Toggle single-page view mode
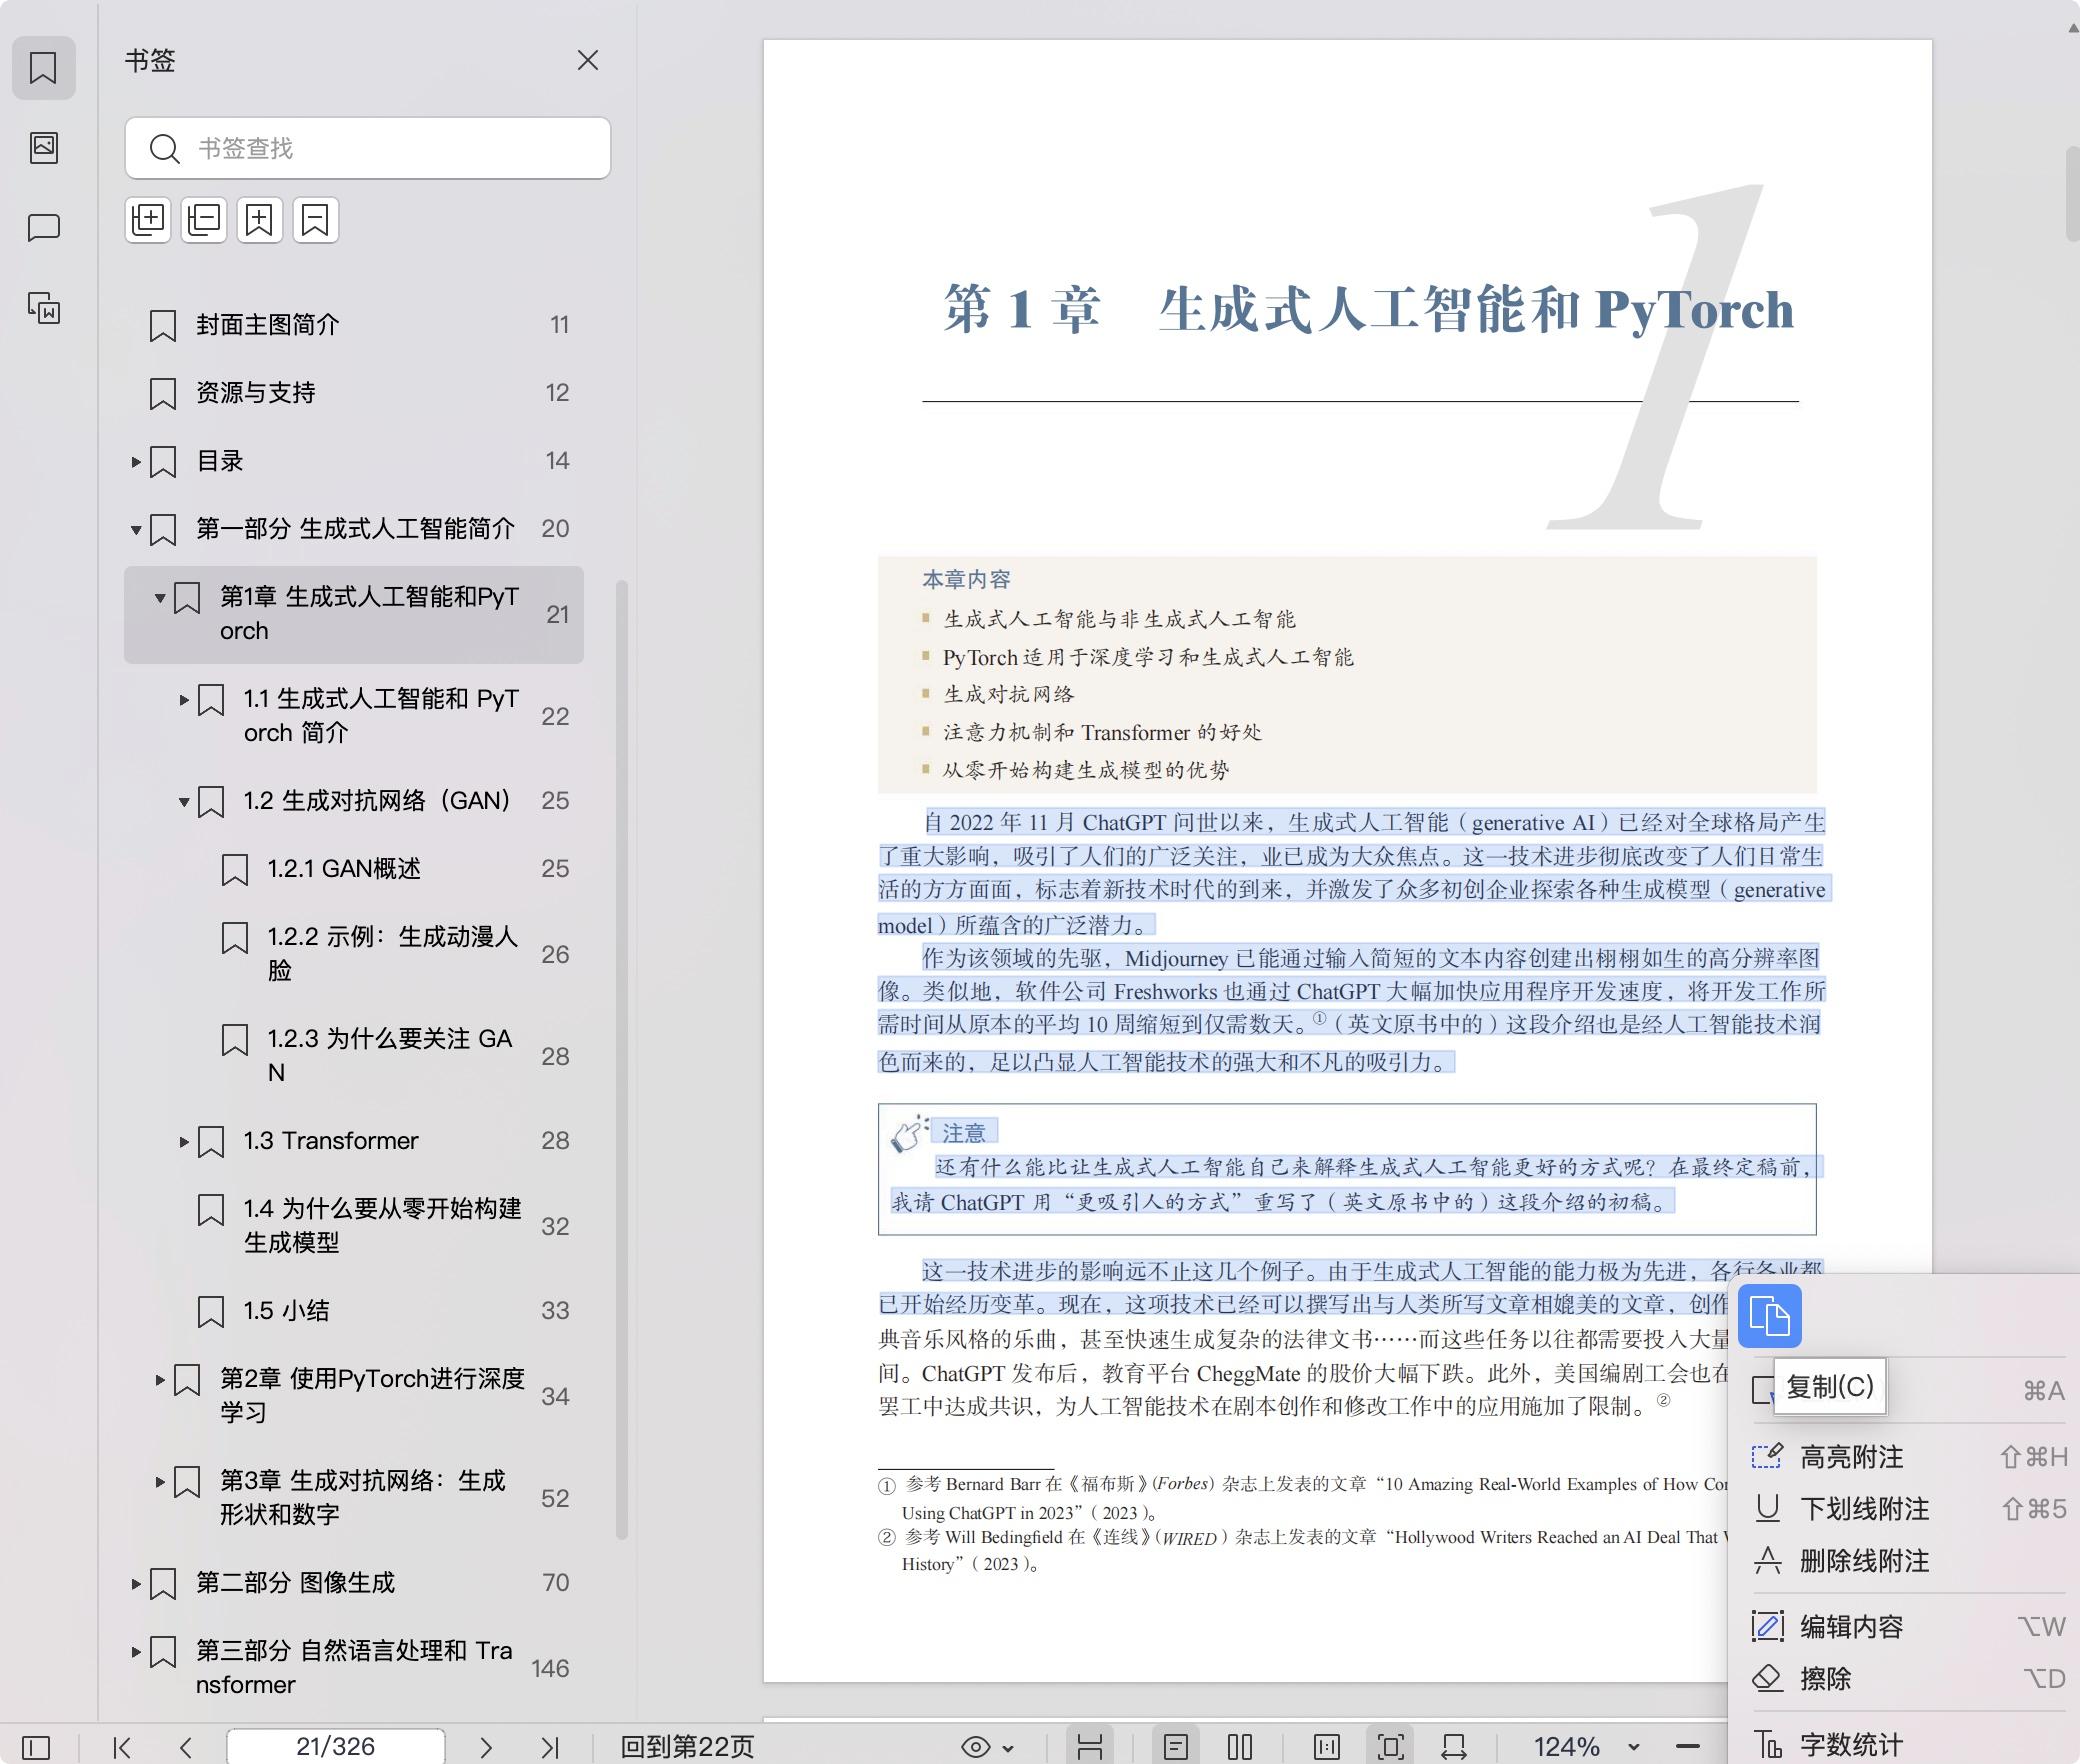This screenshot has height=1764, width=2080. point(1176,1747)
